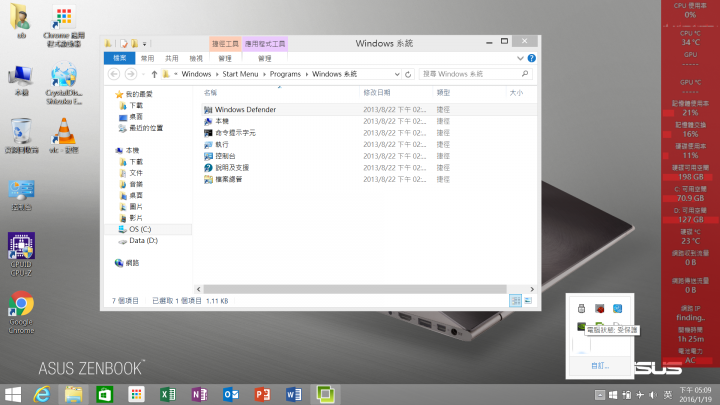The height and width of the screenshot is (405, 720).
Task: Click Windows in the address breadcrumb
Action: (x=196, y=74)
